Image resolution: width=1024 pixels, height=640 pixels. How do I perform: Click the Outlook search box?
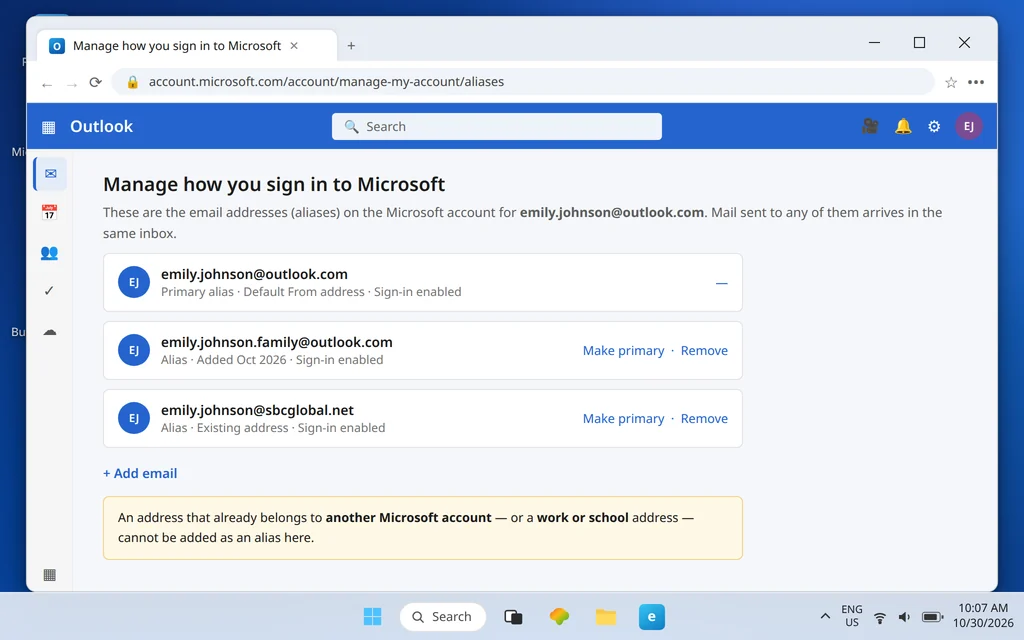tap(496, 127)
